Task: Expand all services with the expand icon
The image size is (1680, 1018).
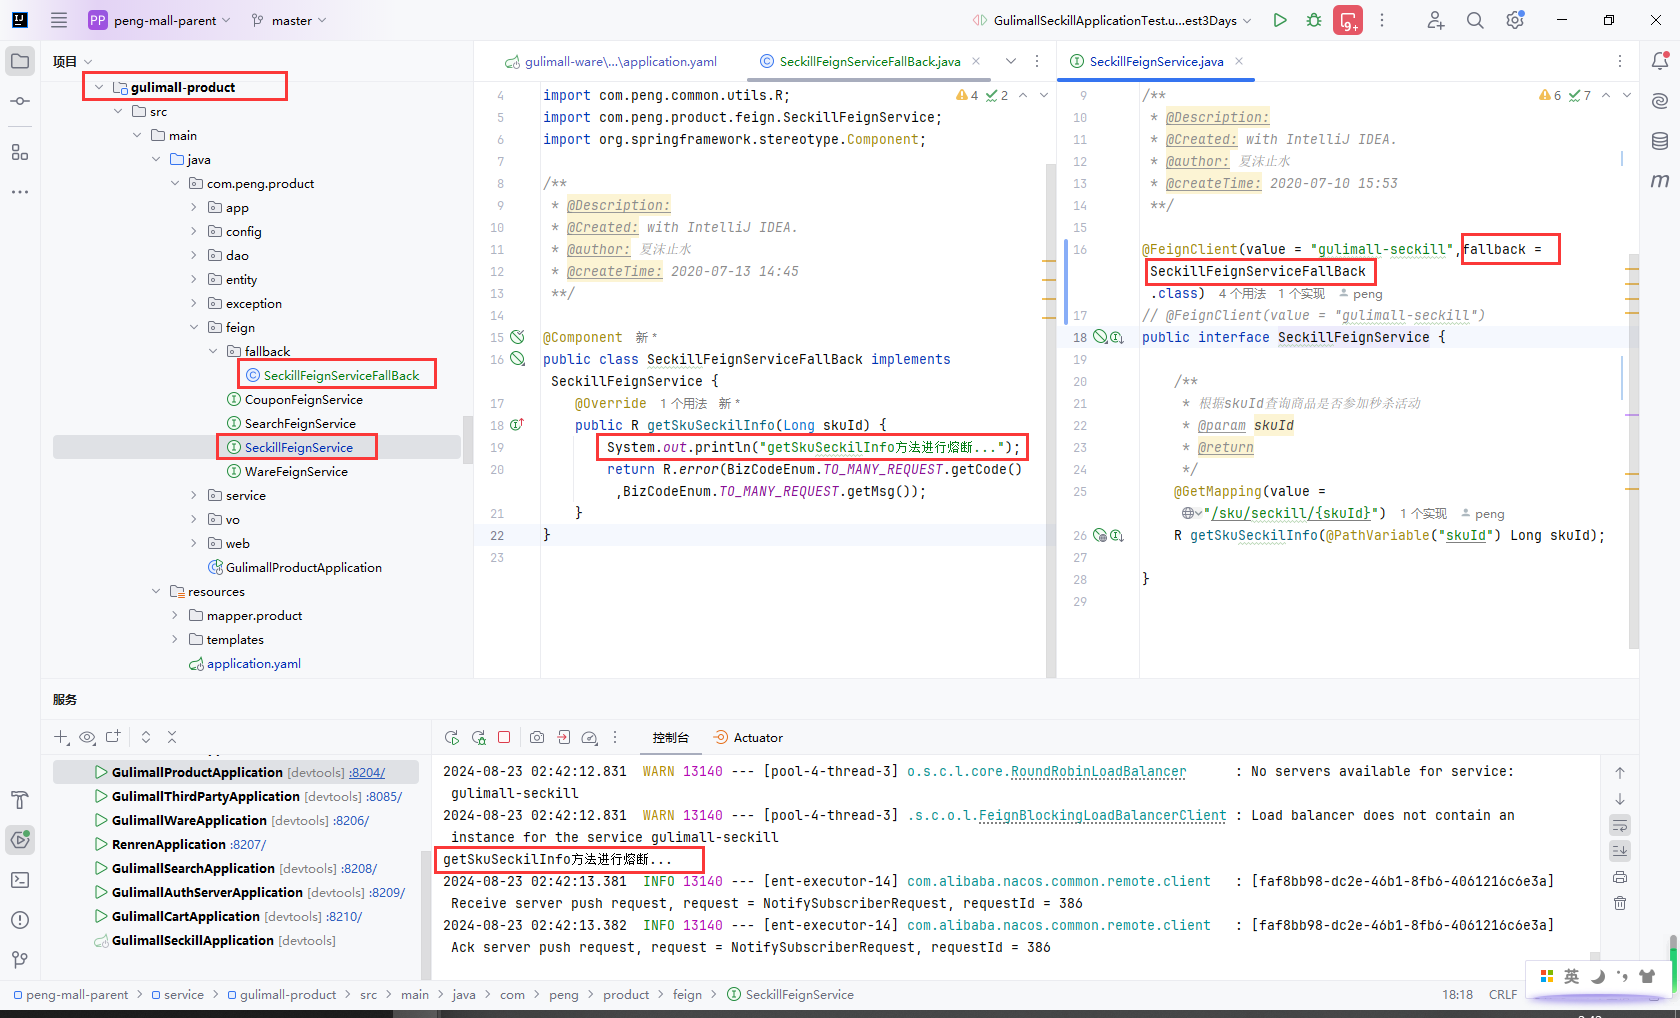Action: pos(146,737)
